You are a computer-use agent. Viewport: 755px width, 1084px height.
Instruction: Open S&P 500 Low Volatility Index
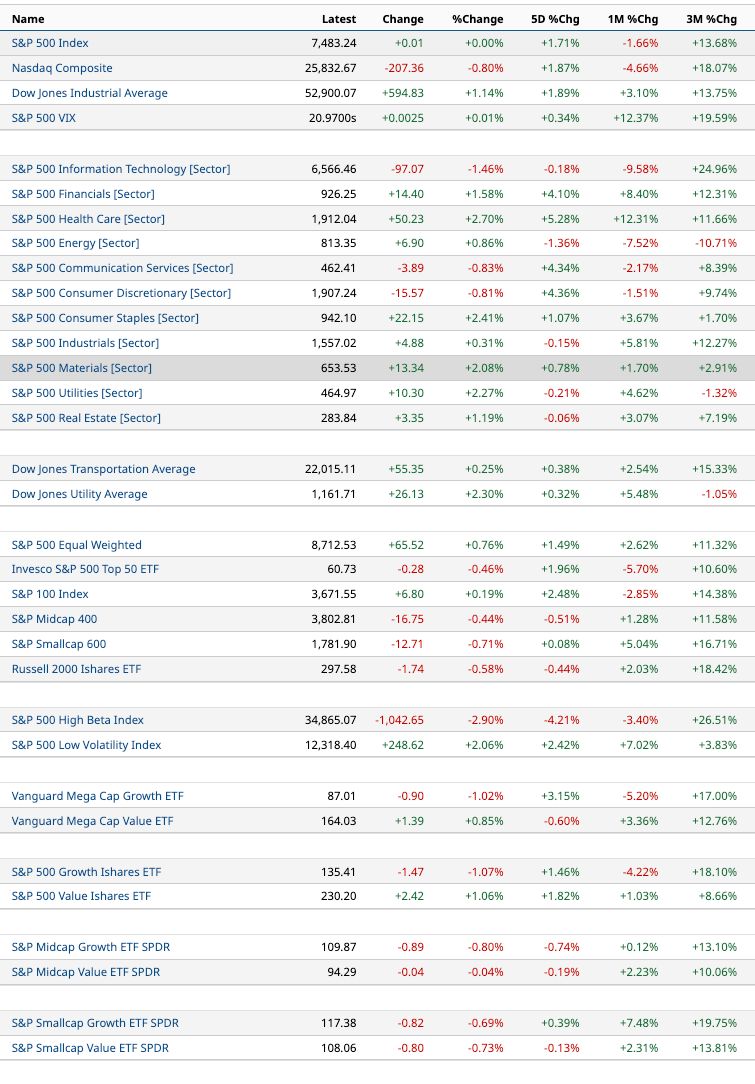tap(86, 745)
